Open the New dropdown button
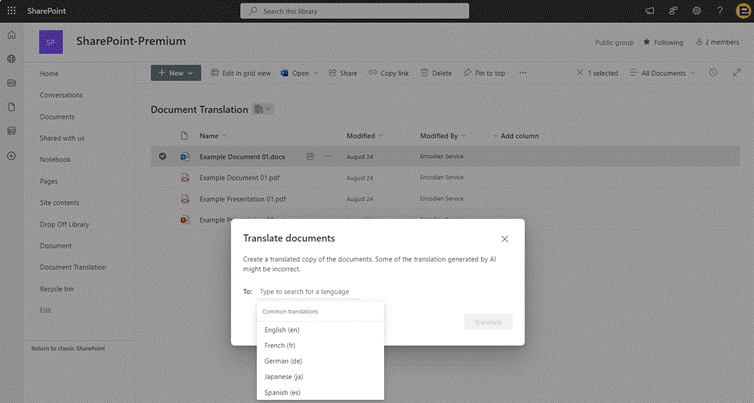 pos(176,73)
